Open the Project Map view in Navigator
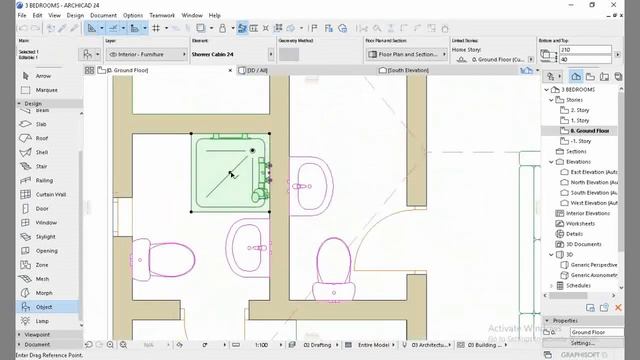Image resolution: width=640 pixels, height=360 pixels. pyautogui.click(x=576, y=76)
